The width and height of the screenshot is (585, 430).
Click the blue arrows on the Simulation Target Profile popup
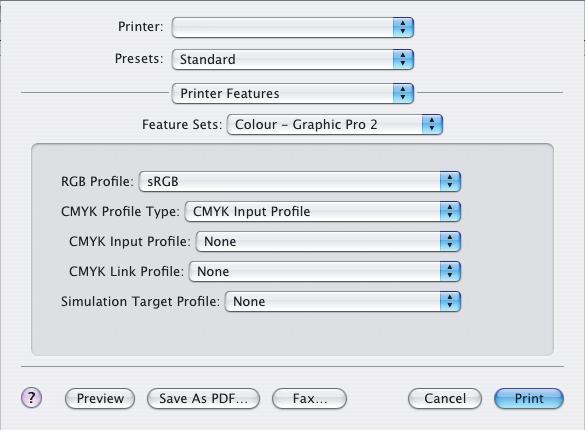[450, 301]
